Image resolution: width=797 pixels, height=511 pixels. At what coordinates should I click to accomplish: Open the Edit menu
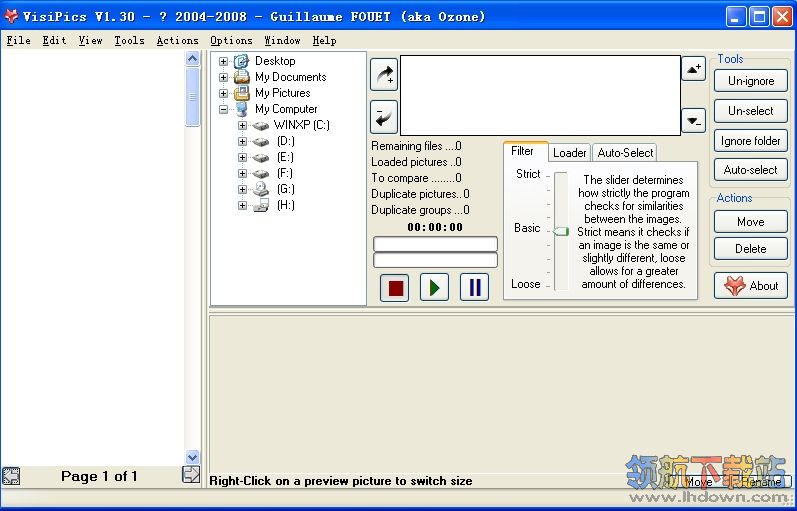(x=54, y=40)
